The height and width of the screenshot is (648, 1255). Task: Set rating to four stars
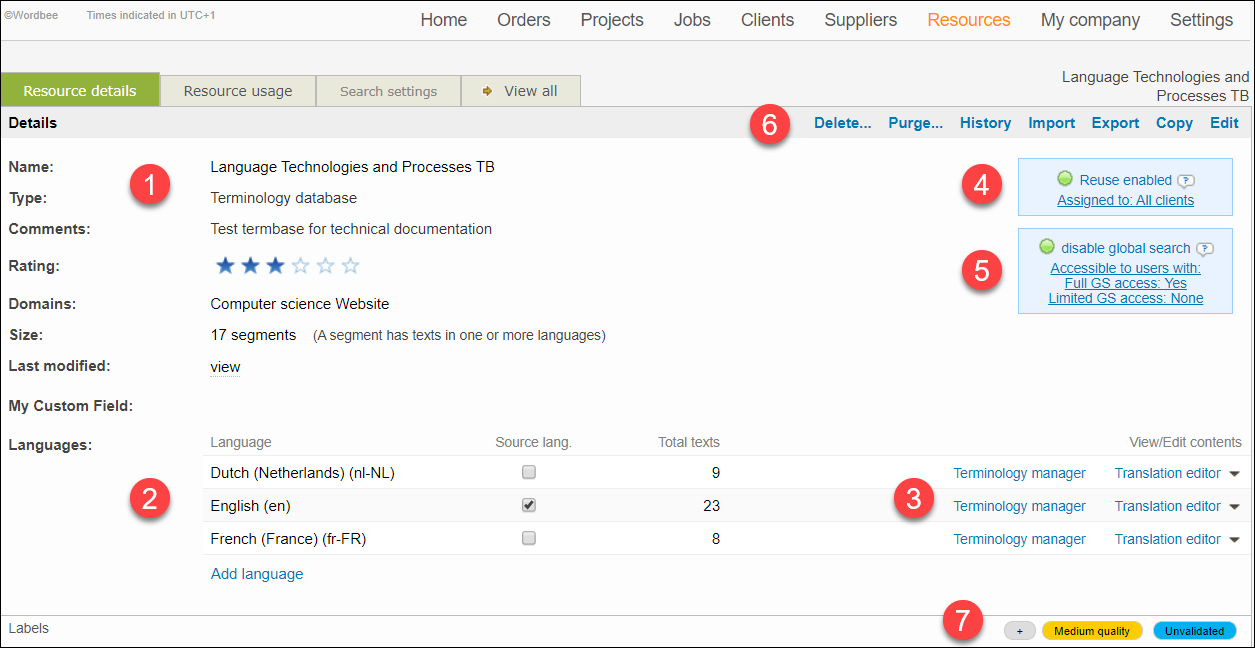pyautogui.click(x=326, y=266)
